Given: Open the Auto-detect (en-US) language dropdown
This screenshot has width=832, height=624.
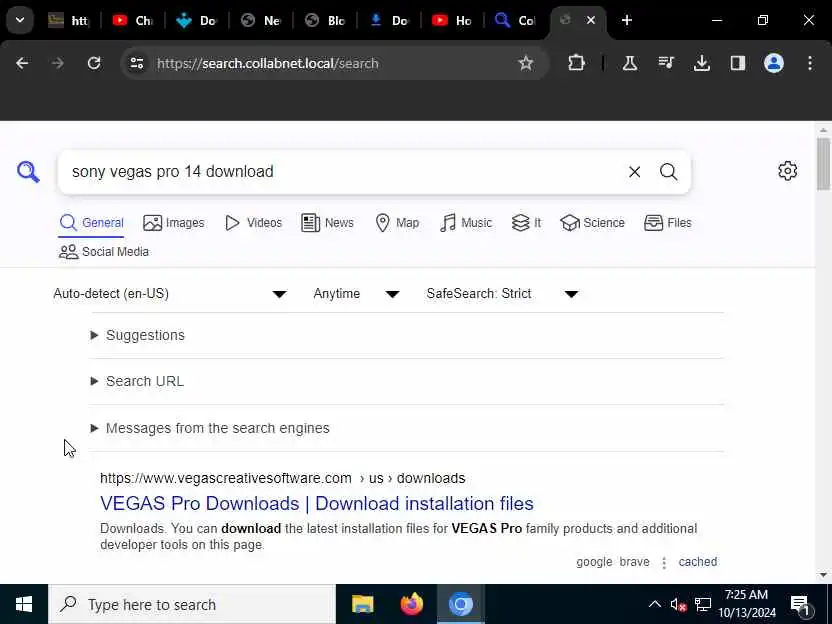Looking at the screenshot, I should pos(170,293).
